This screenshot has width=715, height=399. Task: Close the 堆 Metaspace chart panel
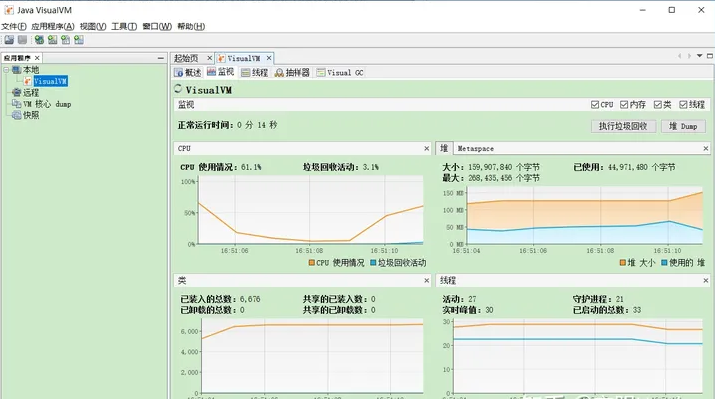[x=706, y=149]
